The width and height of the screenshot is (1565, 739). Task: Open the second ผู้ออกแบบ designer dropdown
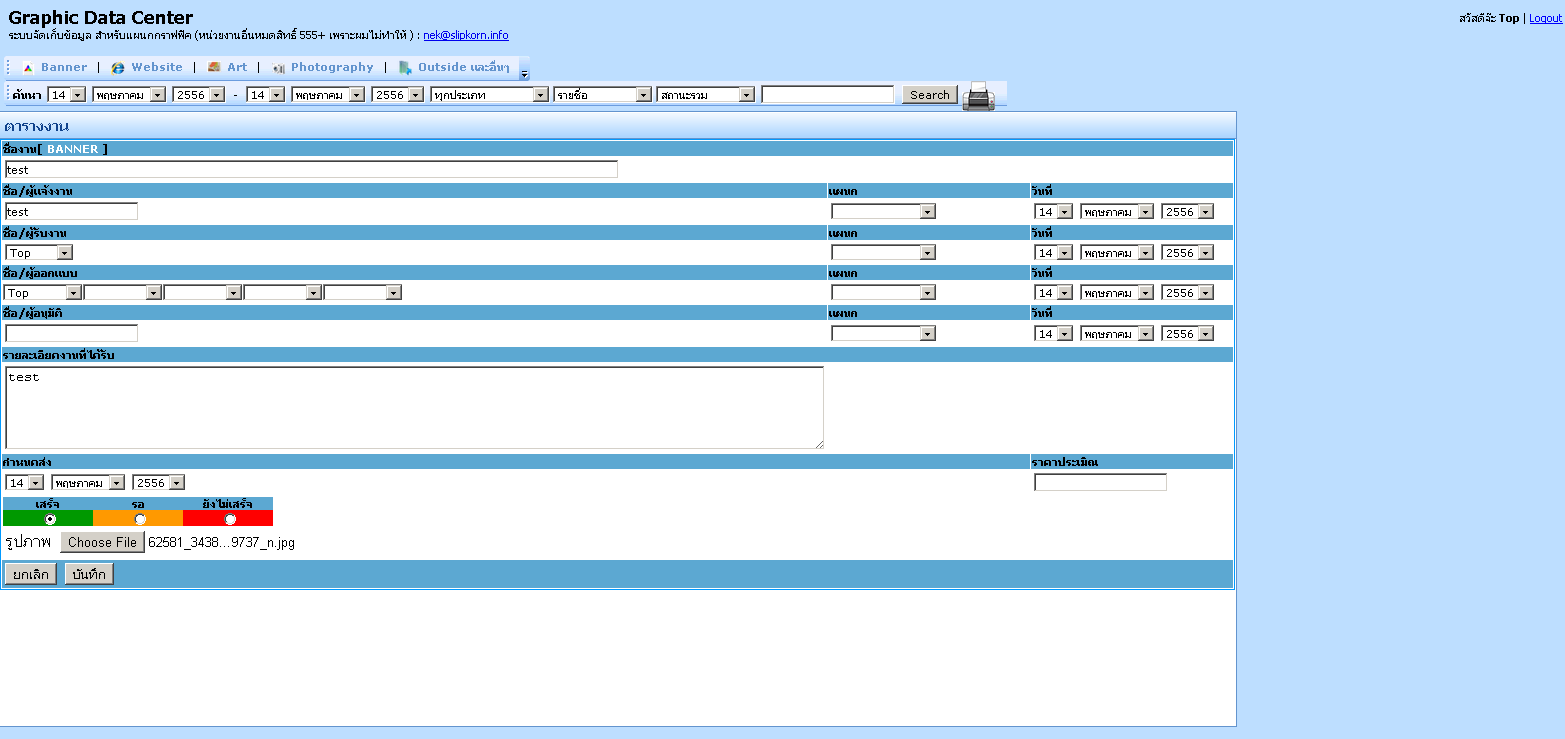click(123, 293)
